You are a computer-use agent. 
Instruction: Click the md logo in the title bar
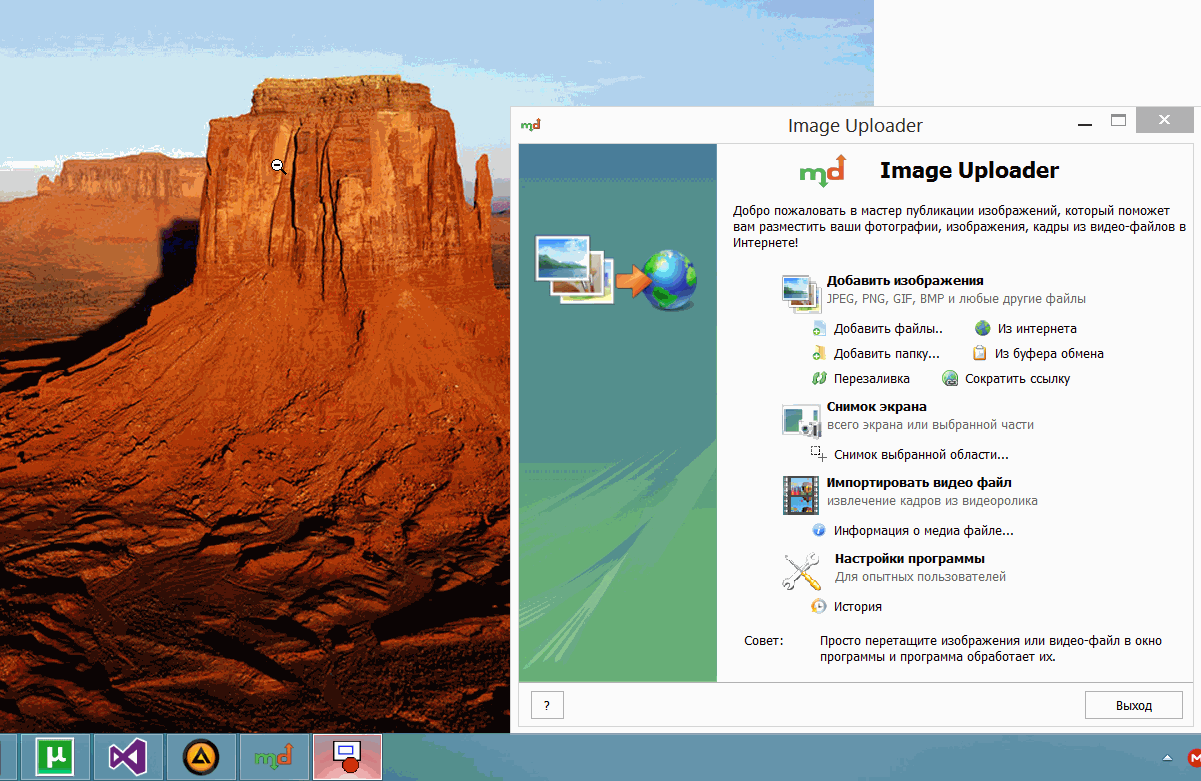pyautogui.click(x=531, y=125)
